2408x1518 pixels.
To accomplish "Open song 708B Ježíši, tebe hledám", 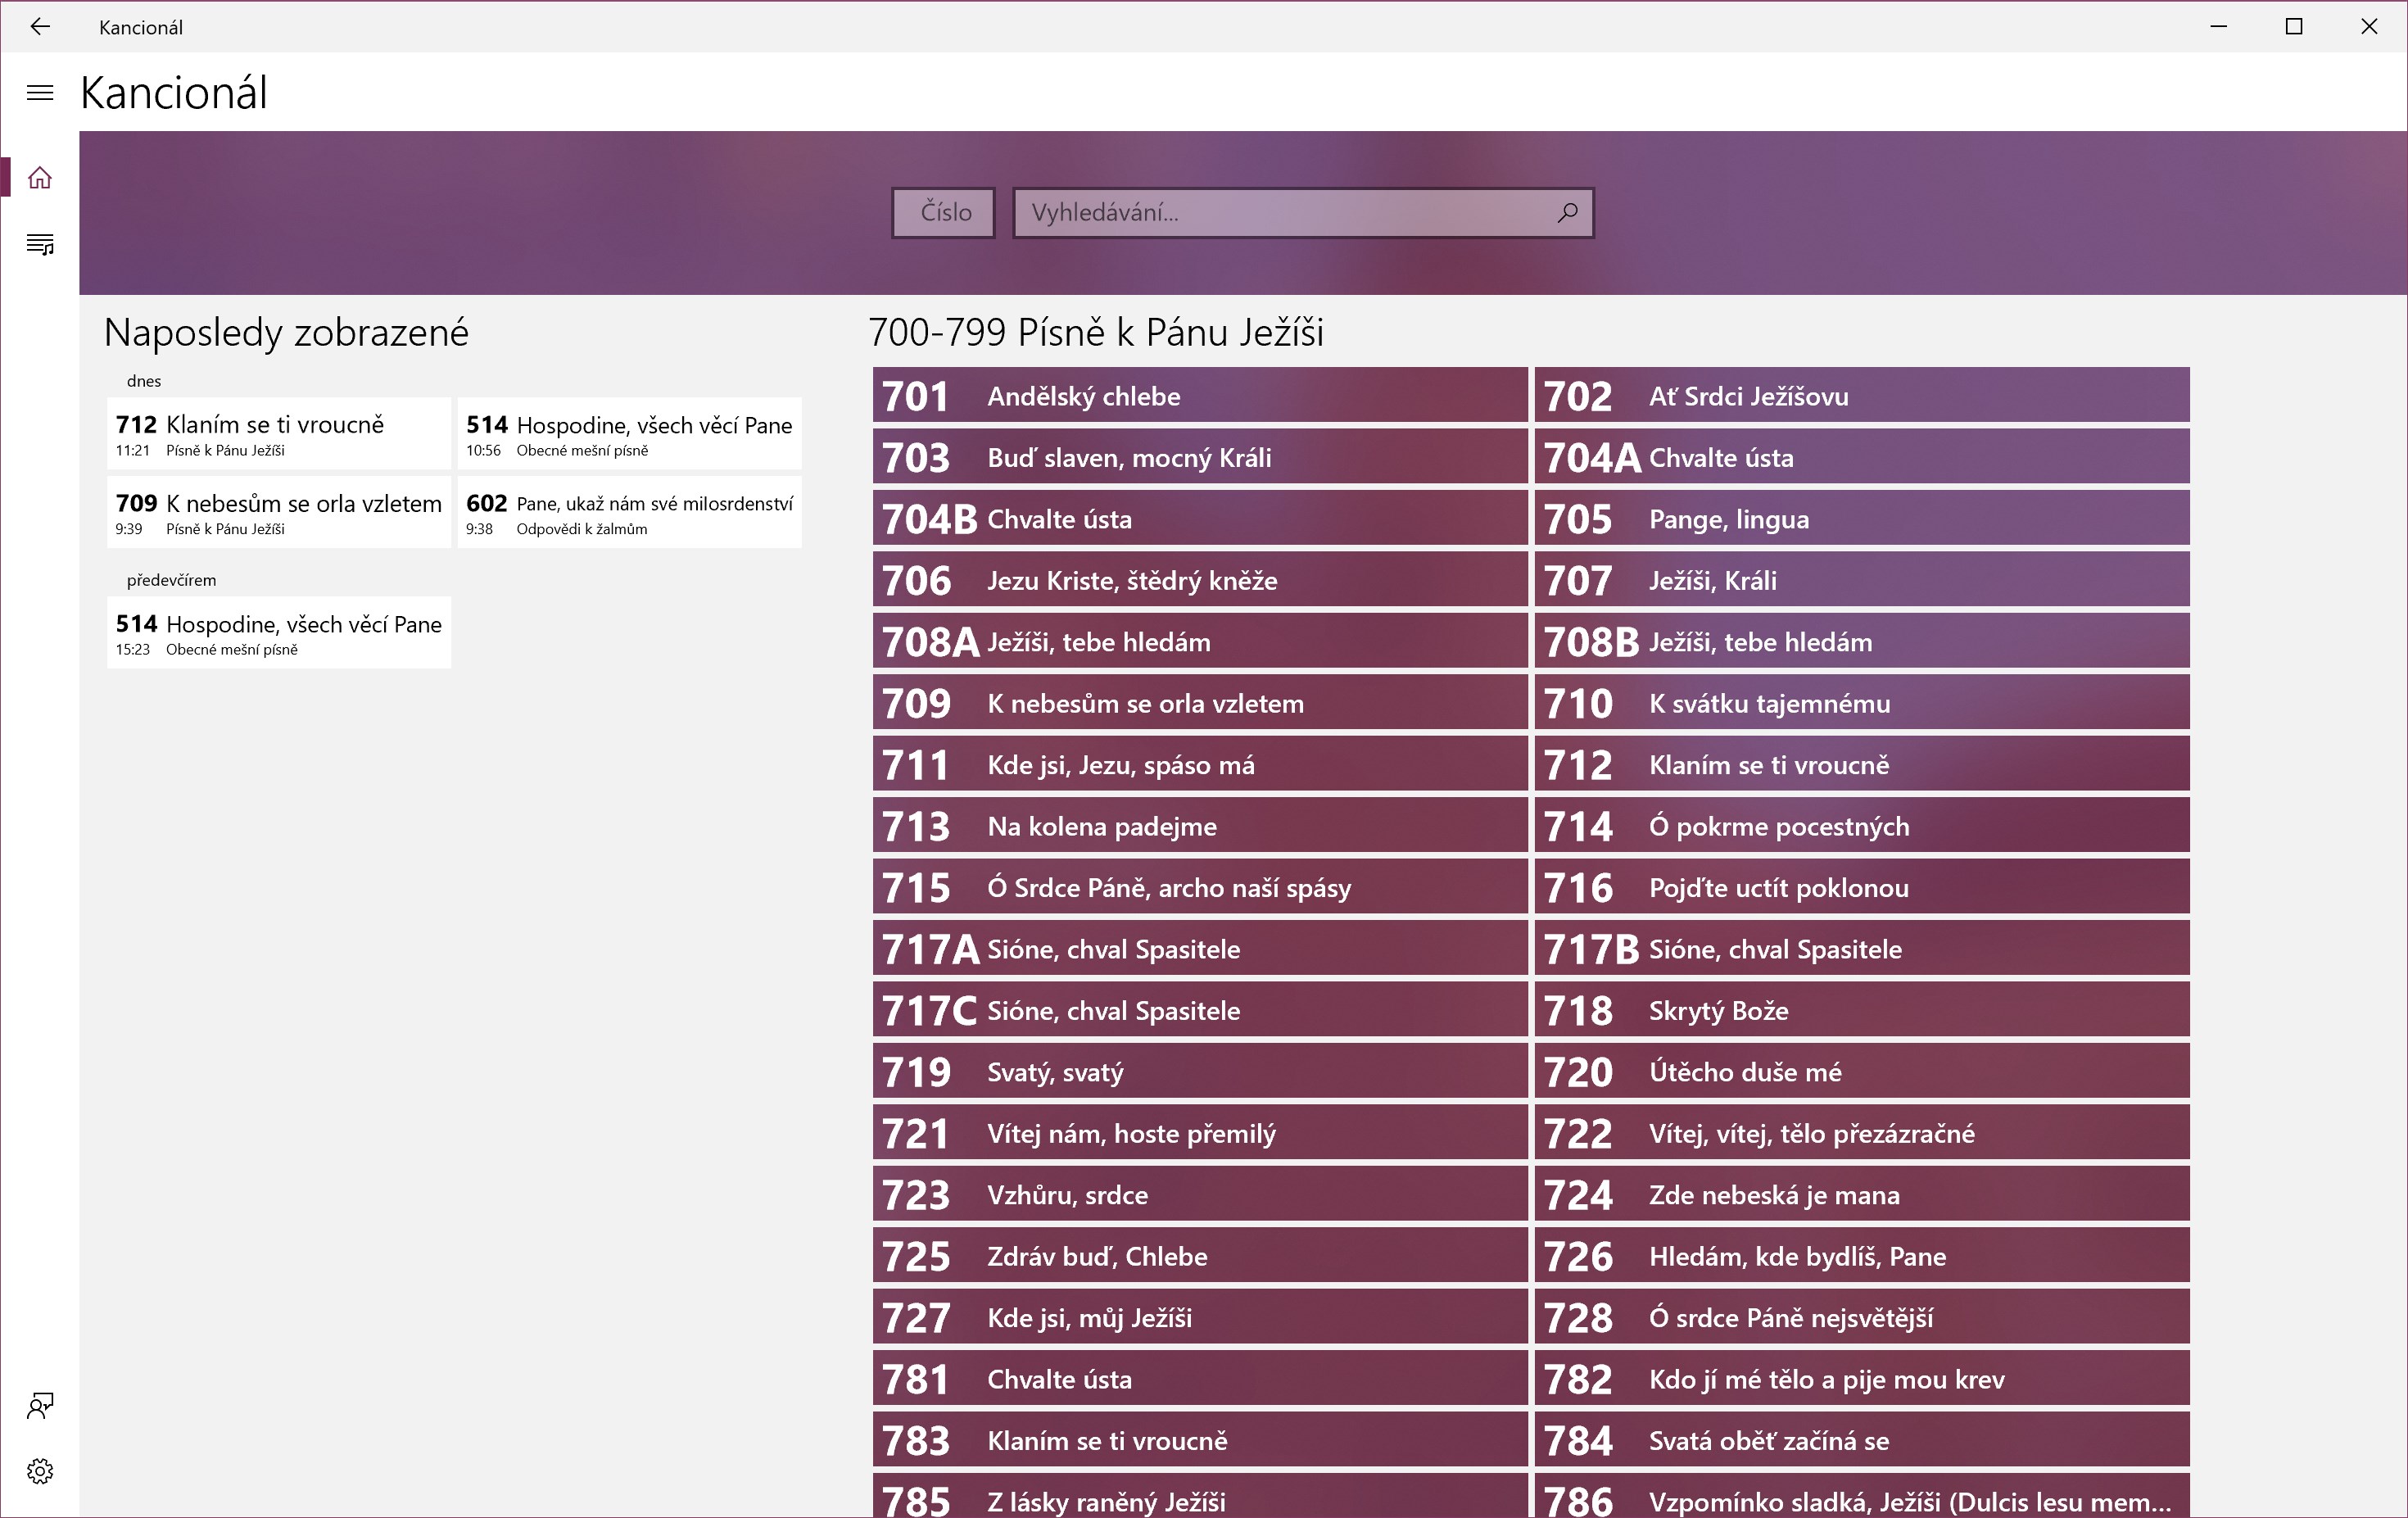I will point(1861,642).
